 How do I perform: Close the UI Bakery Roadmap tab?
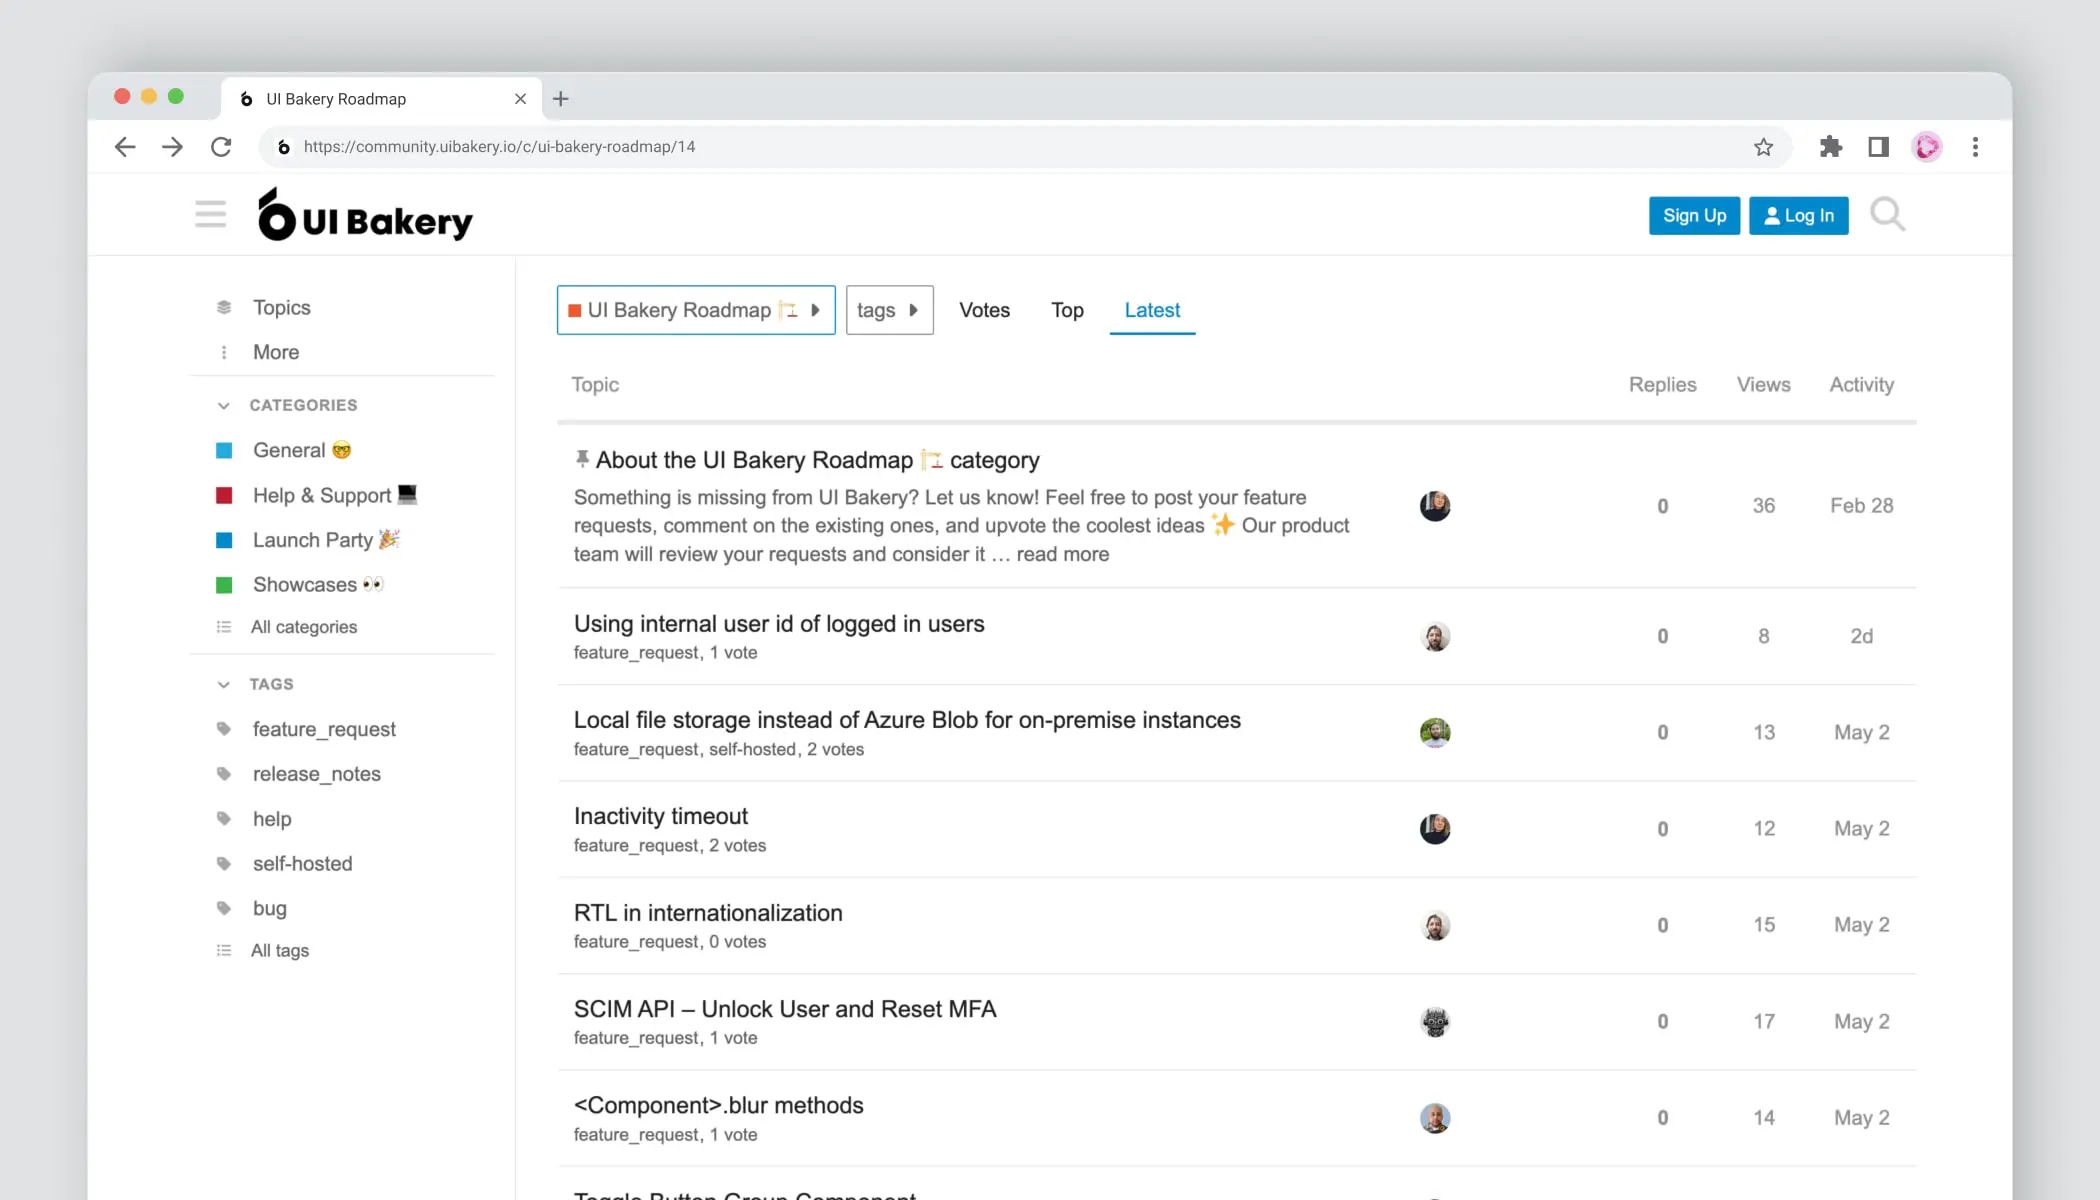pyautogui.click(x=520, y=98)
